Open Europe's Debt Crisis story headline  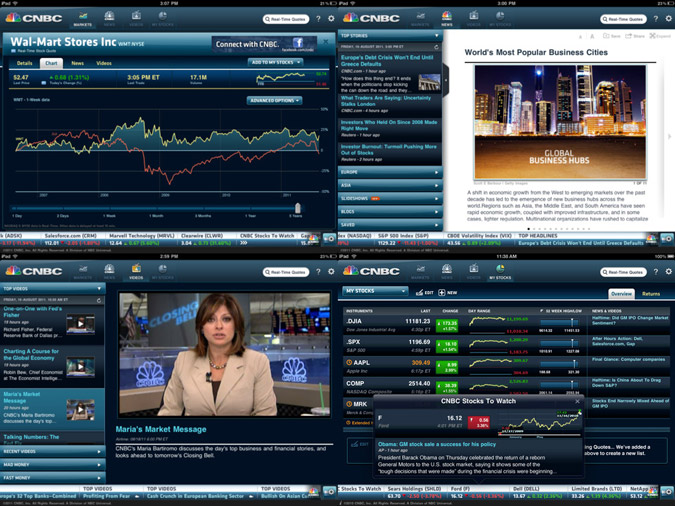coord(387,60)
